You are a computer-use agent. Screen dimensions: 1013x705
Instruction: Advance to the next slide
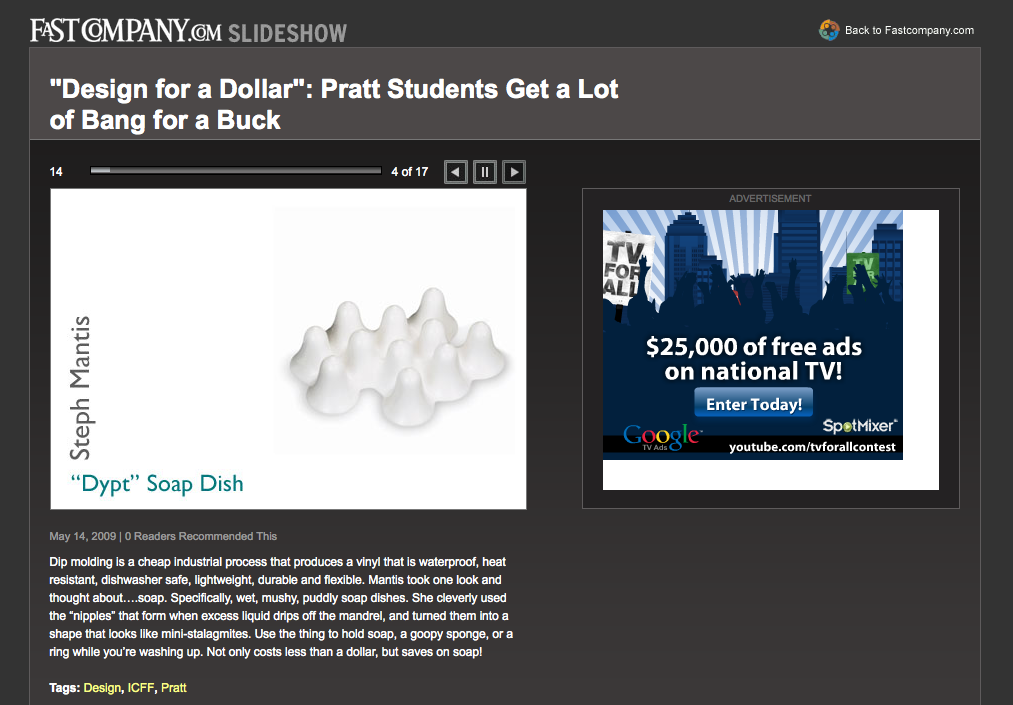(x=514, y=172)
